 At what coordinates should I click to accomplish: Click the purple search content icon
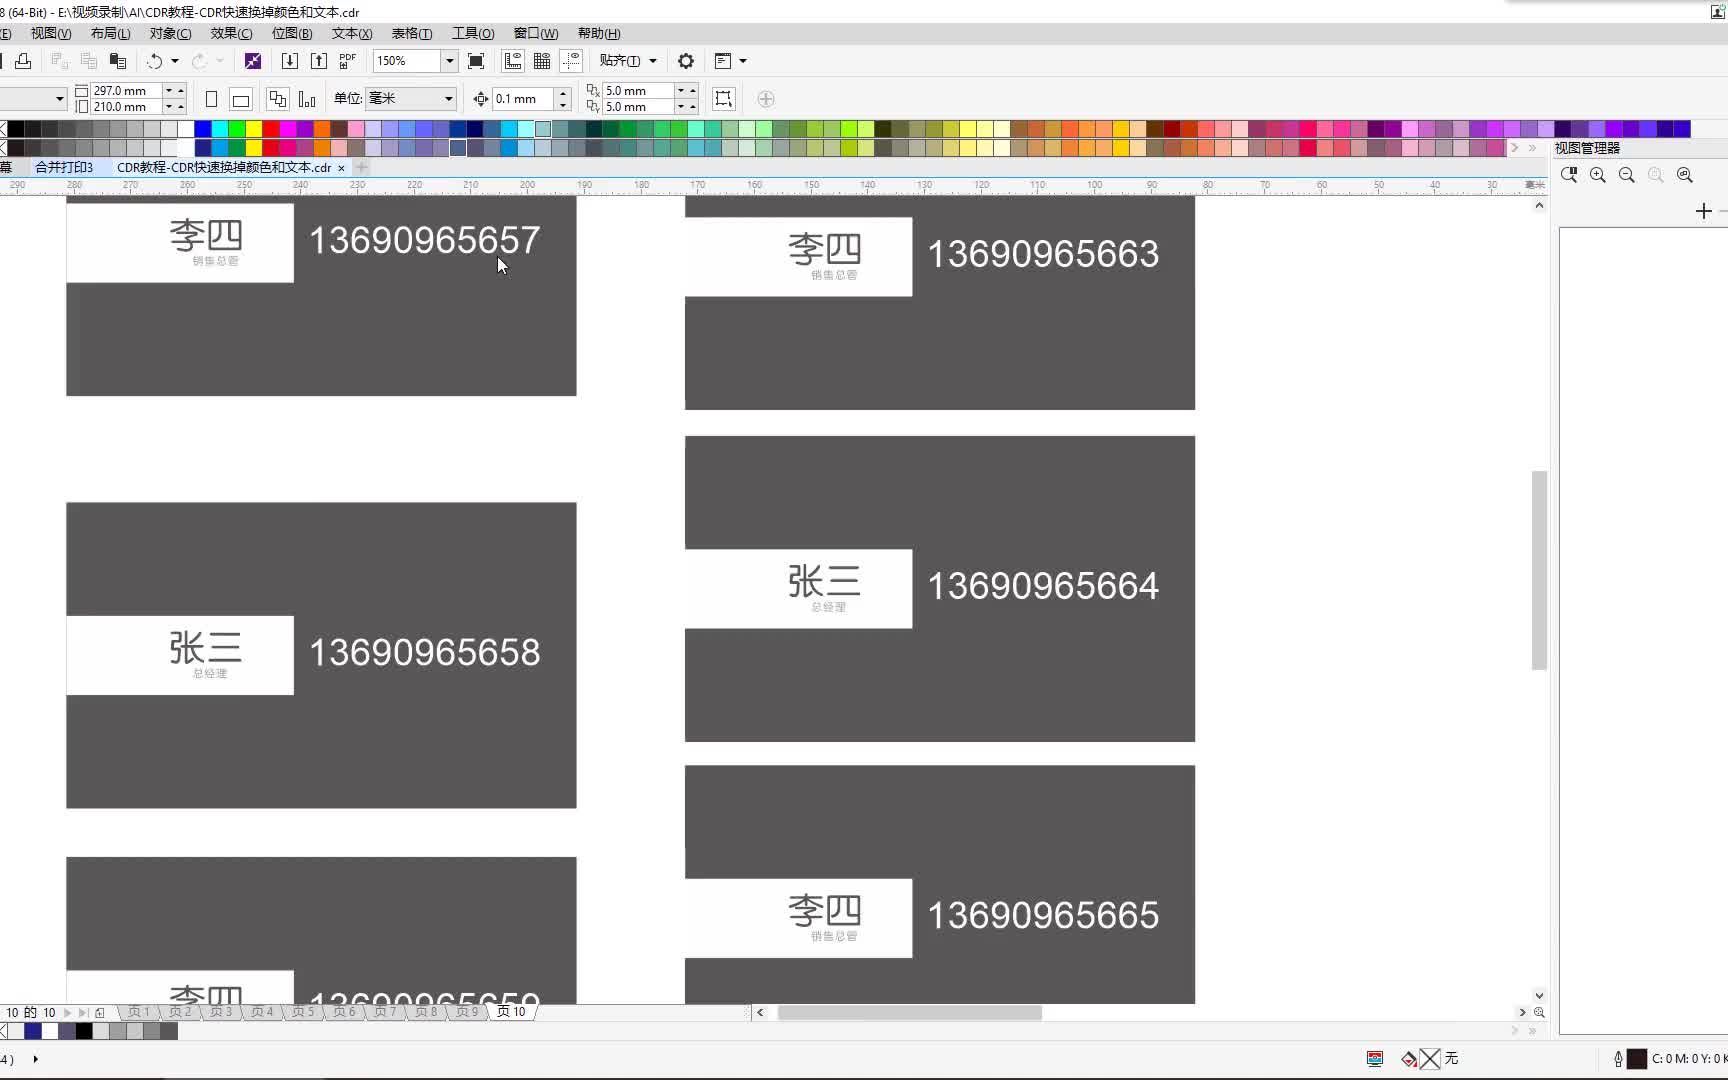coord(253,61)
